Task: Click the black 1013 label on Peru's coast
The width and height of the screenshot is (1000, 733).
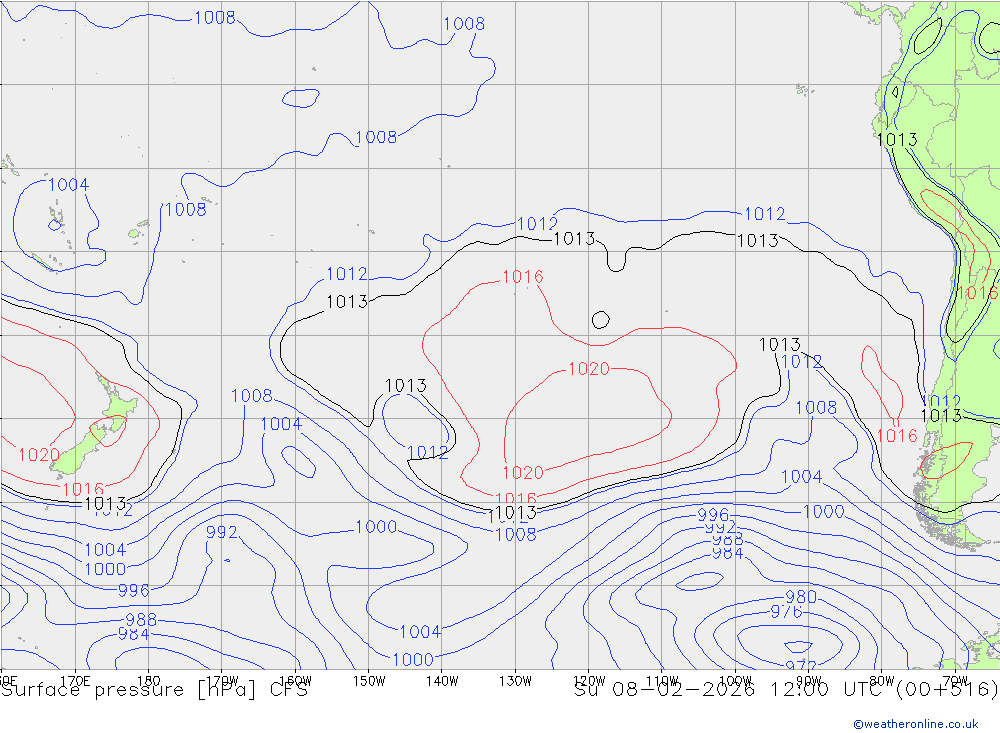Action: click(897, 140)
